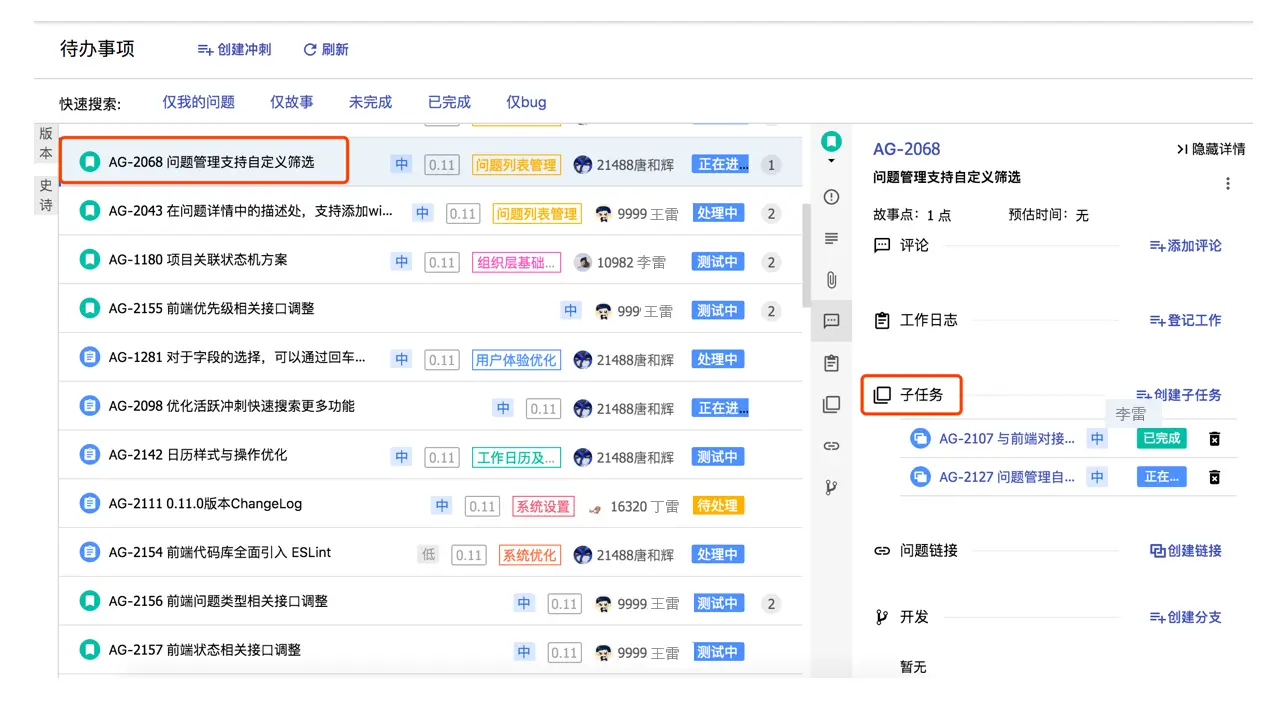
Task: Open the 版本 side tab
Action: [46, 143]
